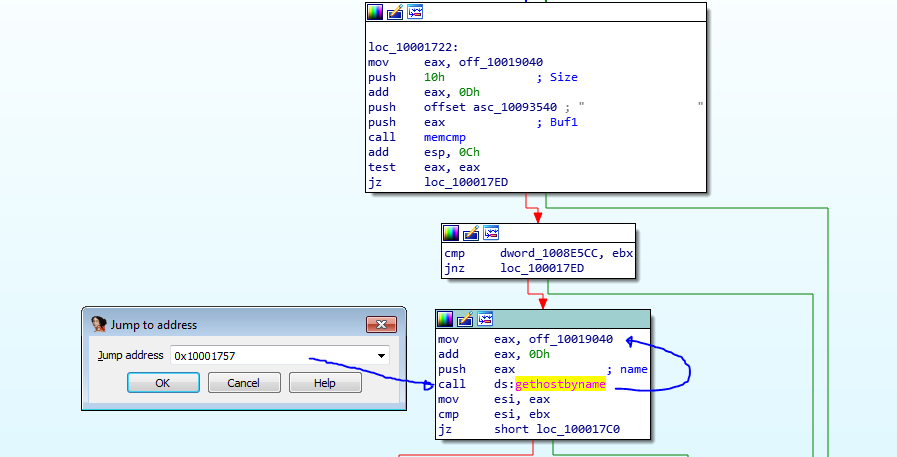Click the Jump address input field

270,355
